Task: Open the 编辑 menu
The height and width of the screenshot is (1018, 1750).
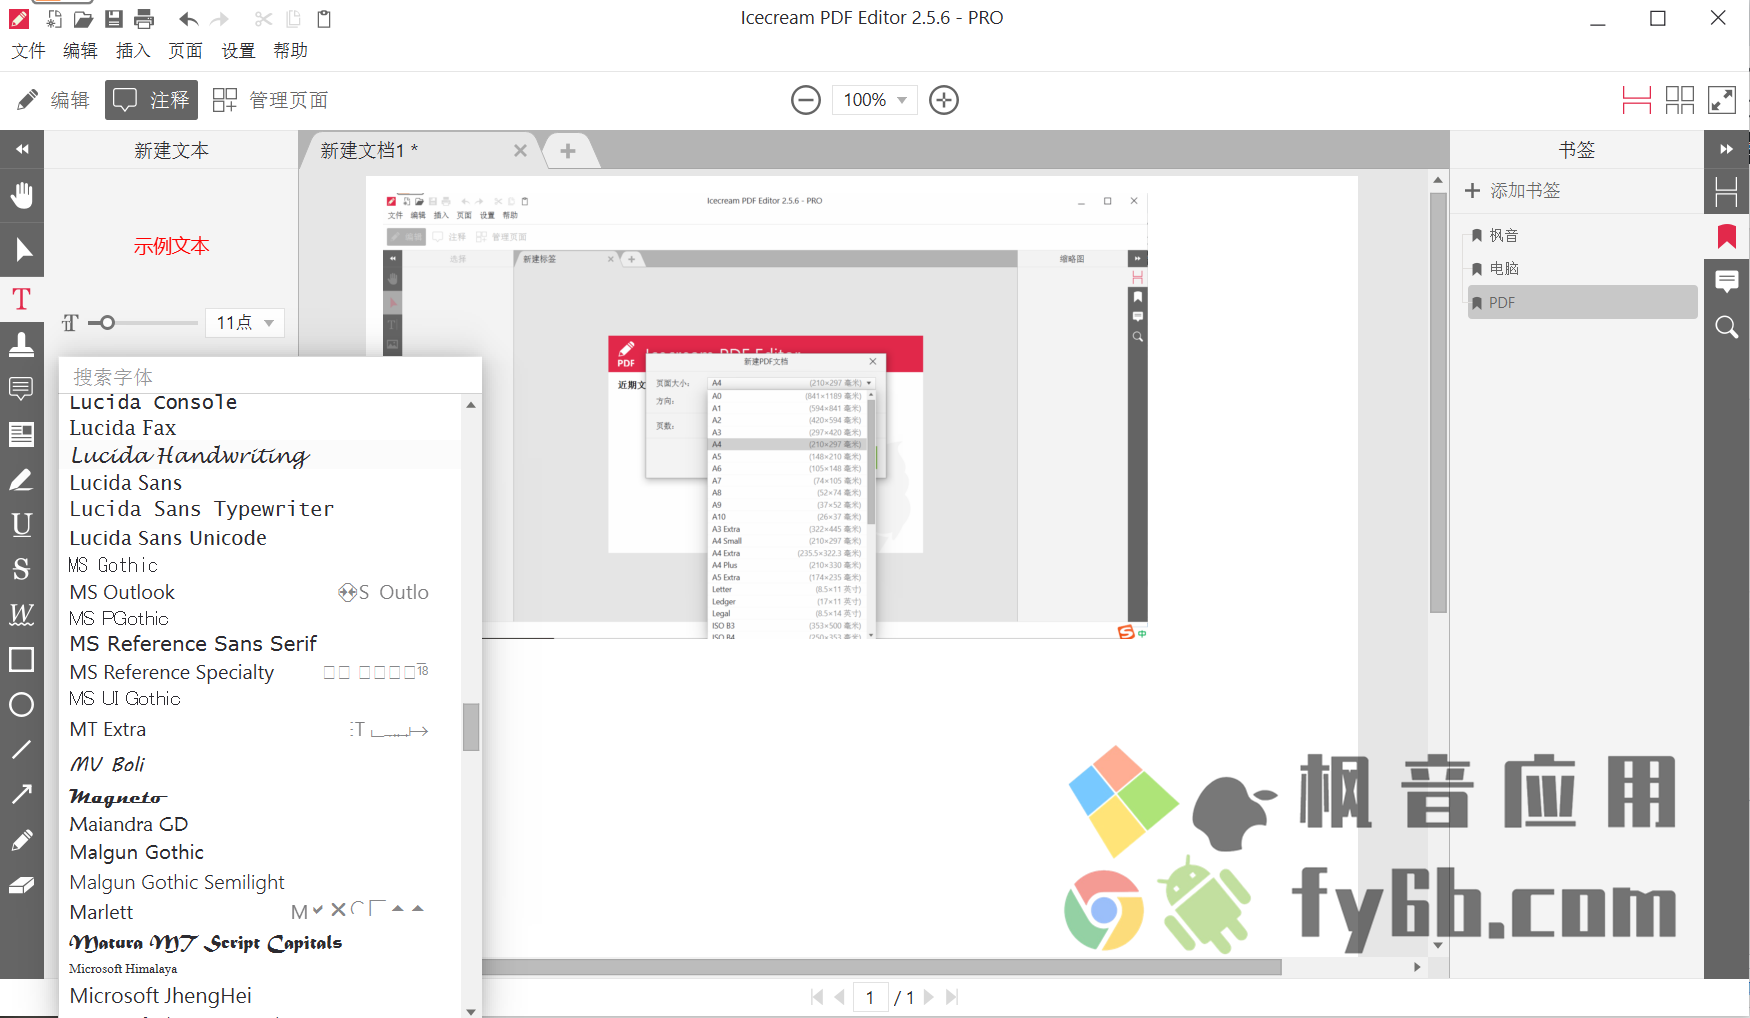Action: click(81, 51)
